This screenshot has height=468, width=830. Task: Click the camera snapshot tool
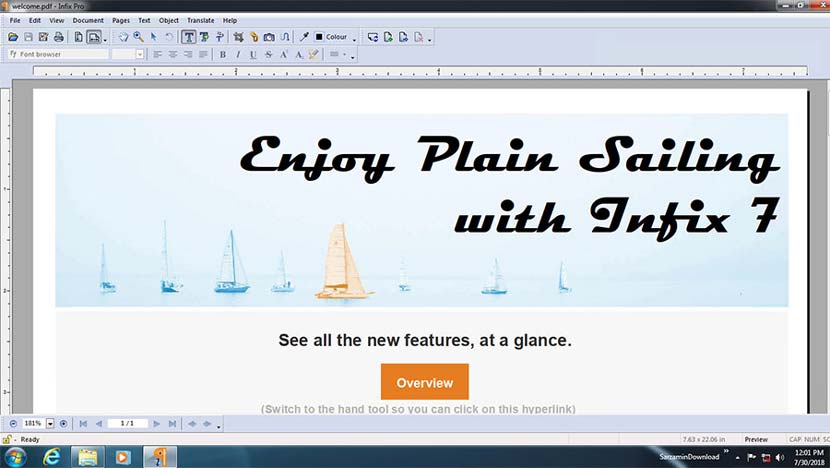point(269,37)
